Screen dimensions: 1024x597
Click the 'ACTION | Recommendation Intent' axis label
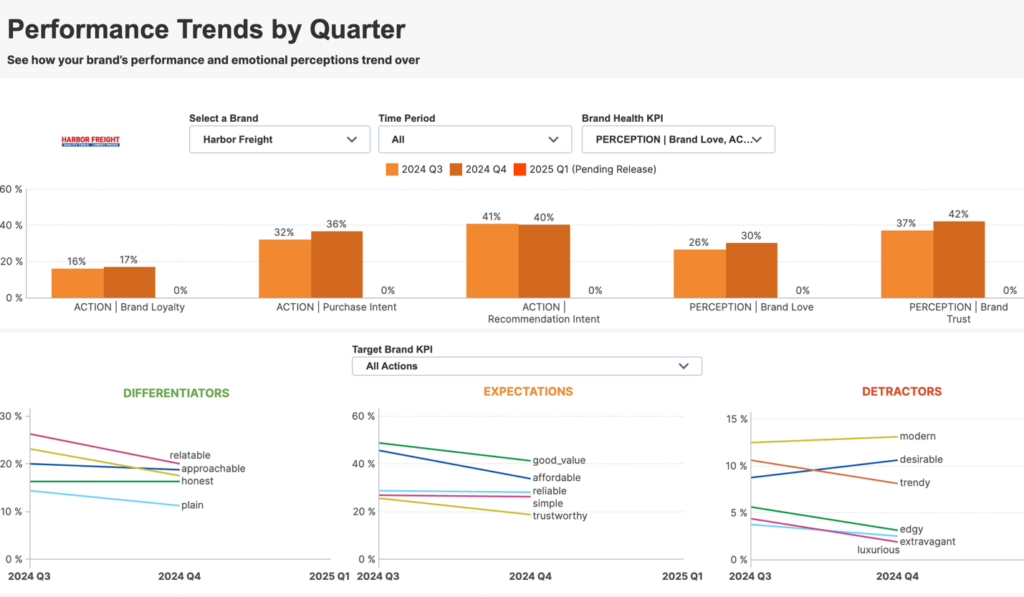[x=544, y=314]
